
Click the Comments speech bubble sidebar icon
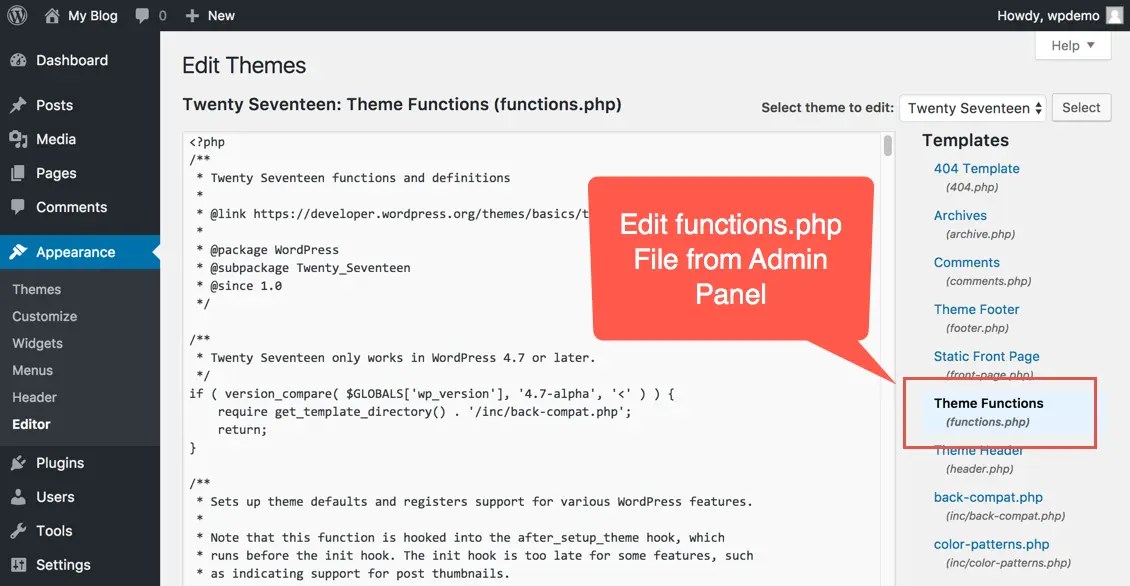(18, 207)
